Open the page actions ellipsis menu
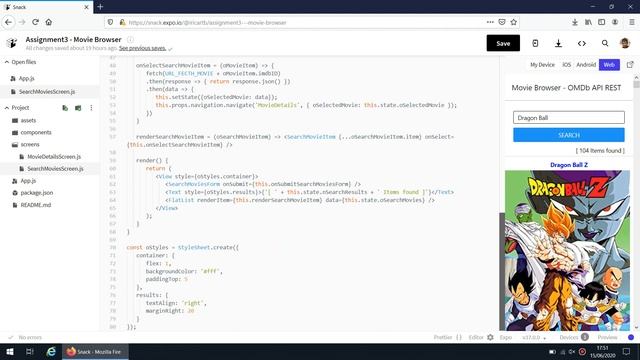The height and width of the screenshot is (360, 640). (x=490, y=22)
